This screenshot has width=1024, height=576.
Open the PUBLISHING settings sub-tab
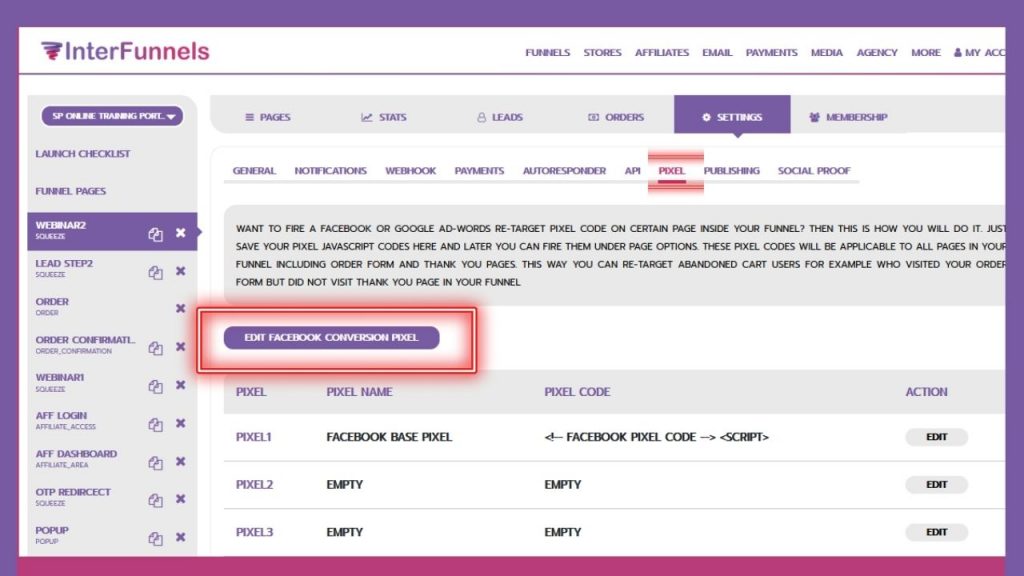tap(731, 170)
